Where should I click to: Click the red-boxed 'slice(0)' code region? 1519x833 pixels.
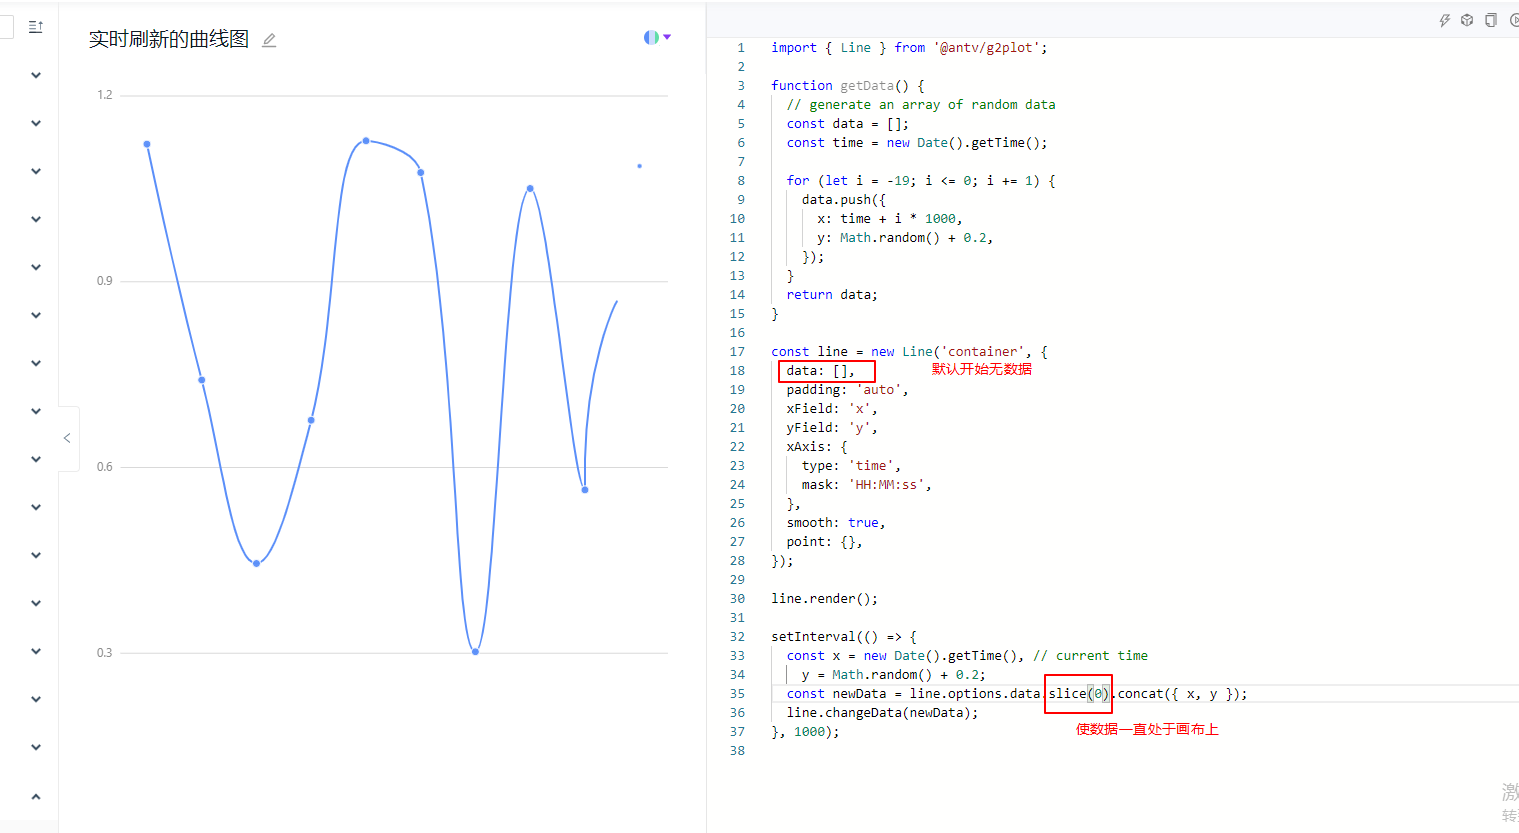click(x=1078, y=693)
